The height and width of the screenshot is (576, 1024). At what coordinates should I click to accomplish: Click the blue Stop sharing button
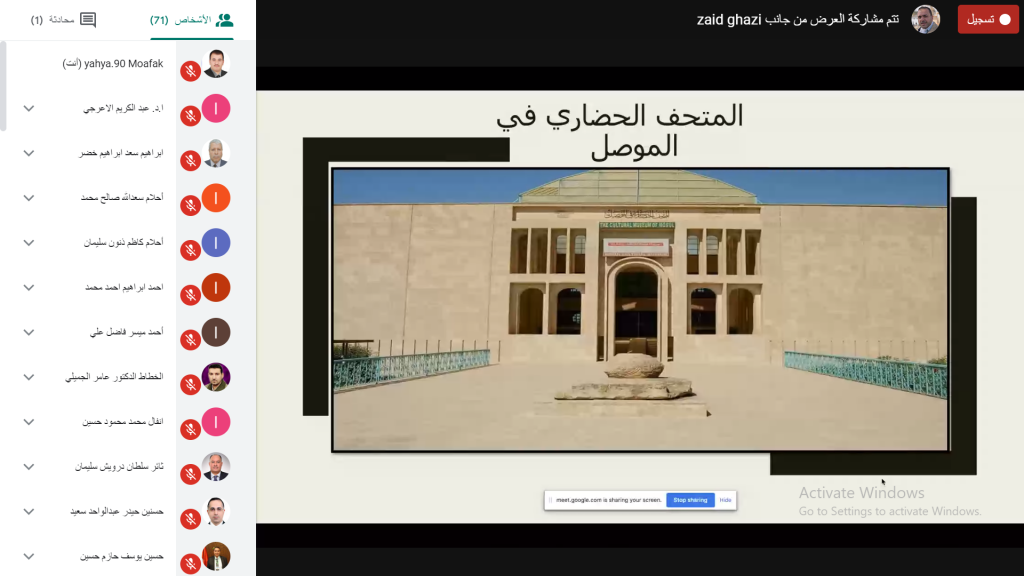[x=690, y=500]
